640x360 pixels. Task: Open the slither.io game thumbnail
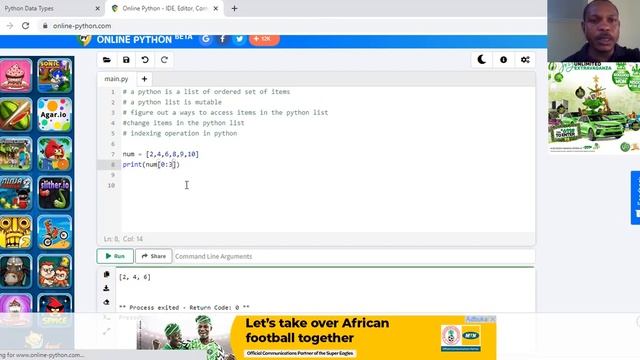click(54, 193)
